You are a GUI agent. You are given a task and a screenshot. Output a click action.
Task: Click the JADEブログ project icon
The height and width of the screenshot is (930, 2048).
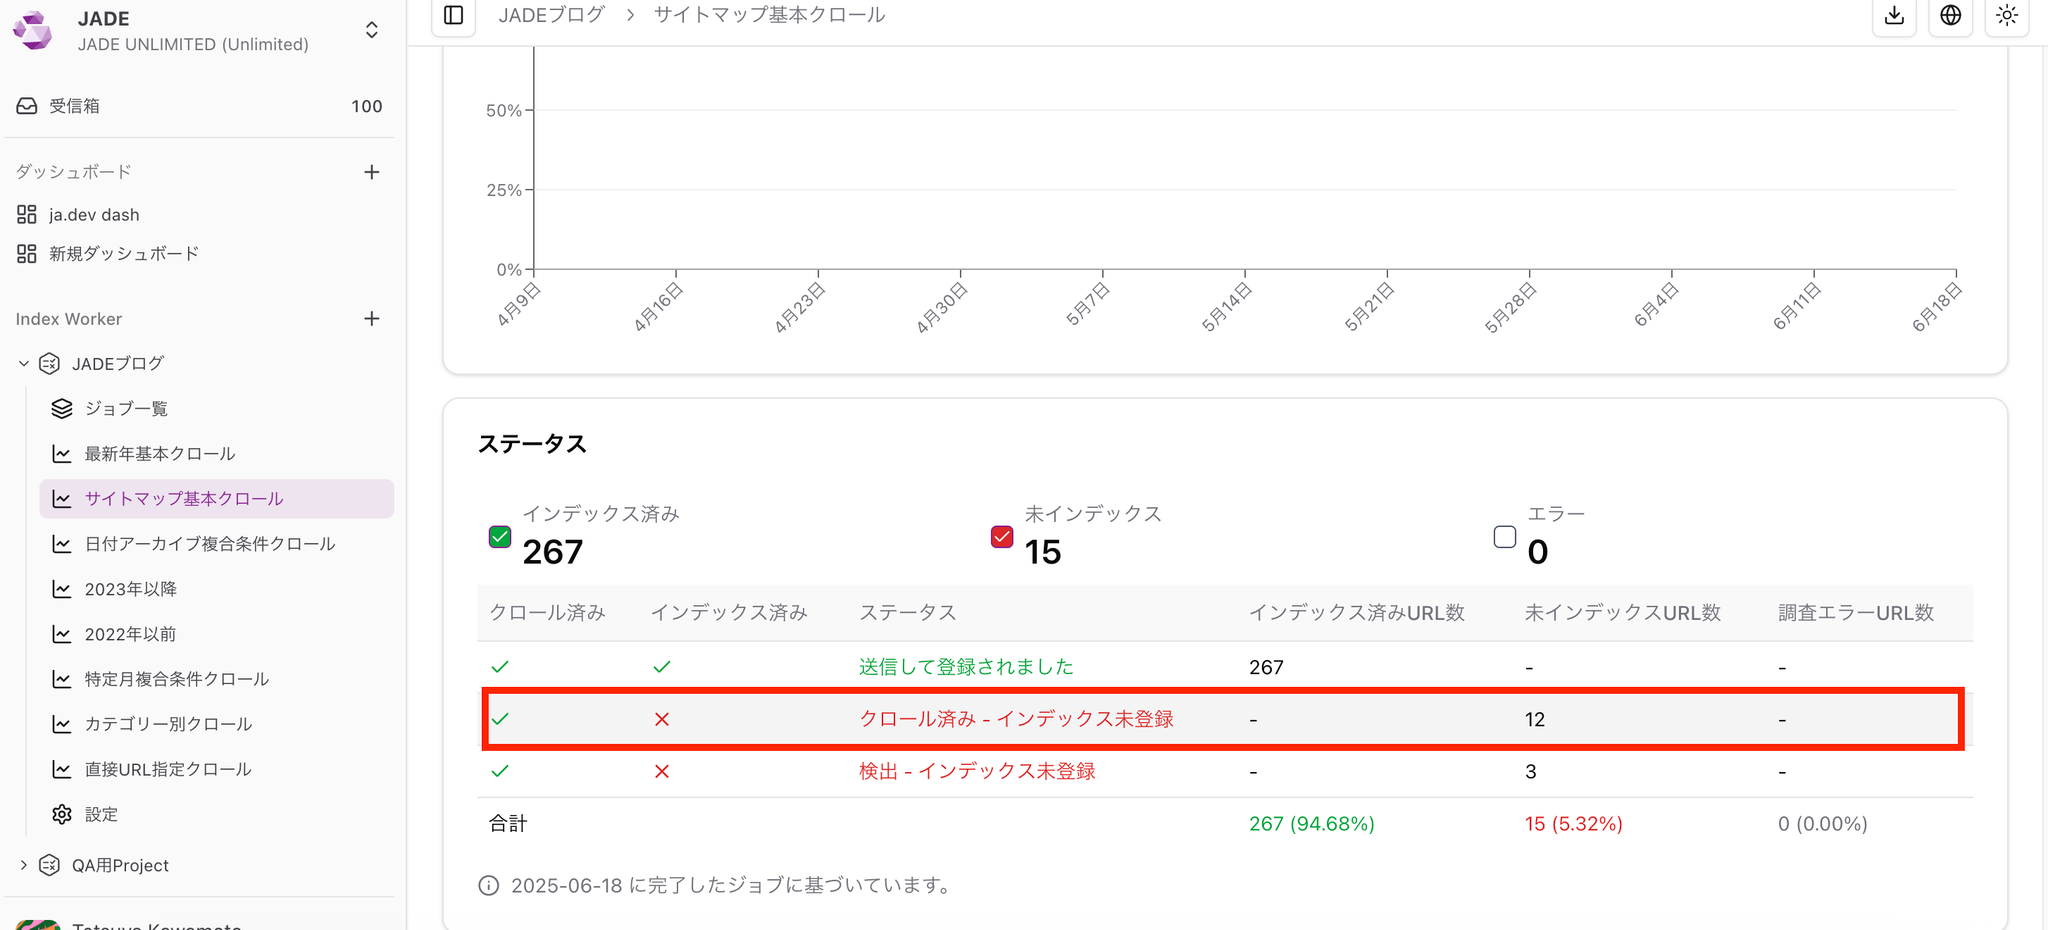(x=49, y=364)
